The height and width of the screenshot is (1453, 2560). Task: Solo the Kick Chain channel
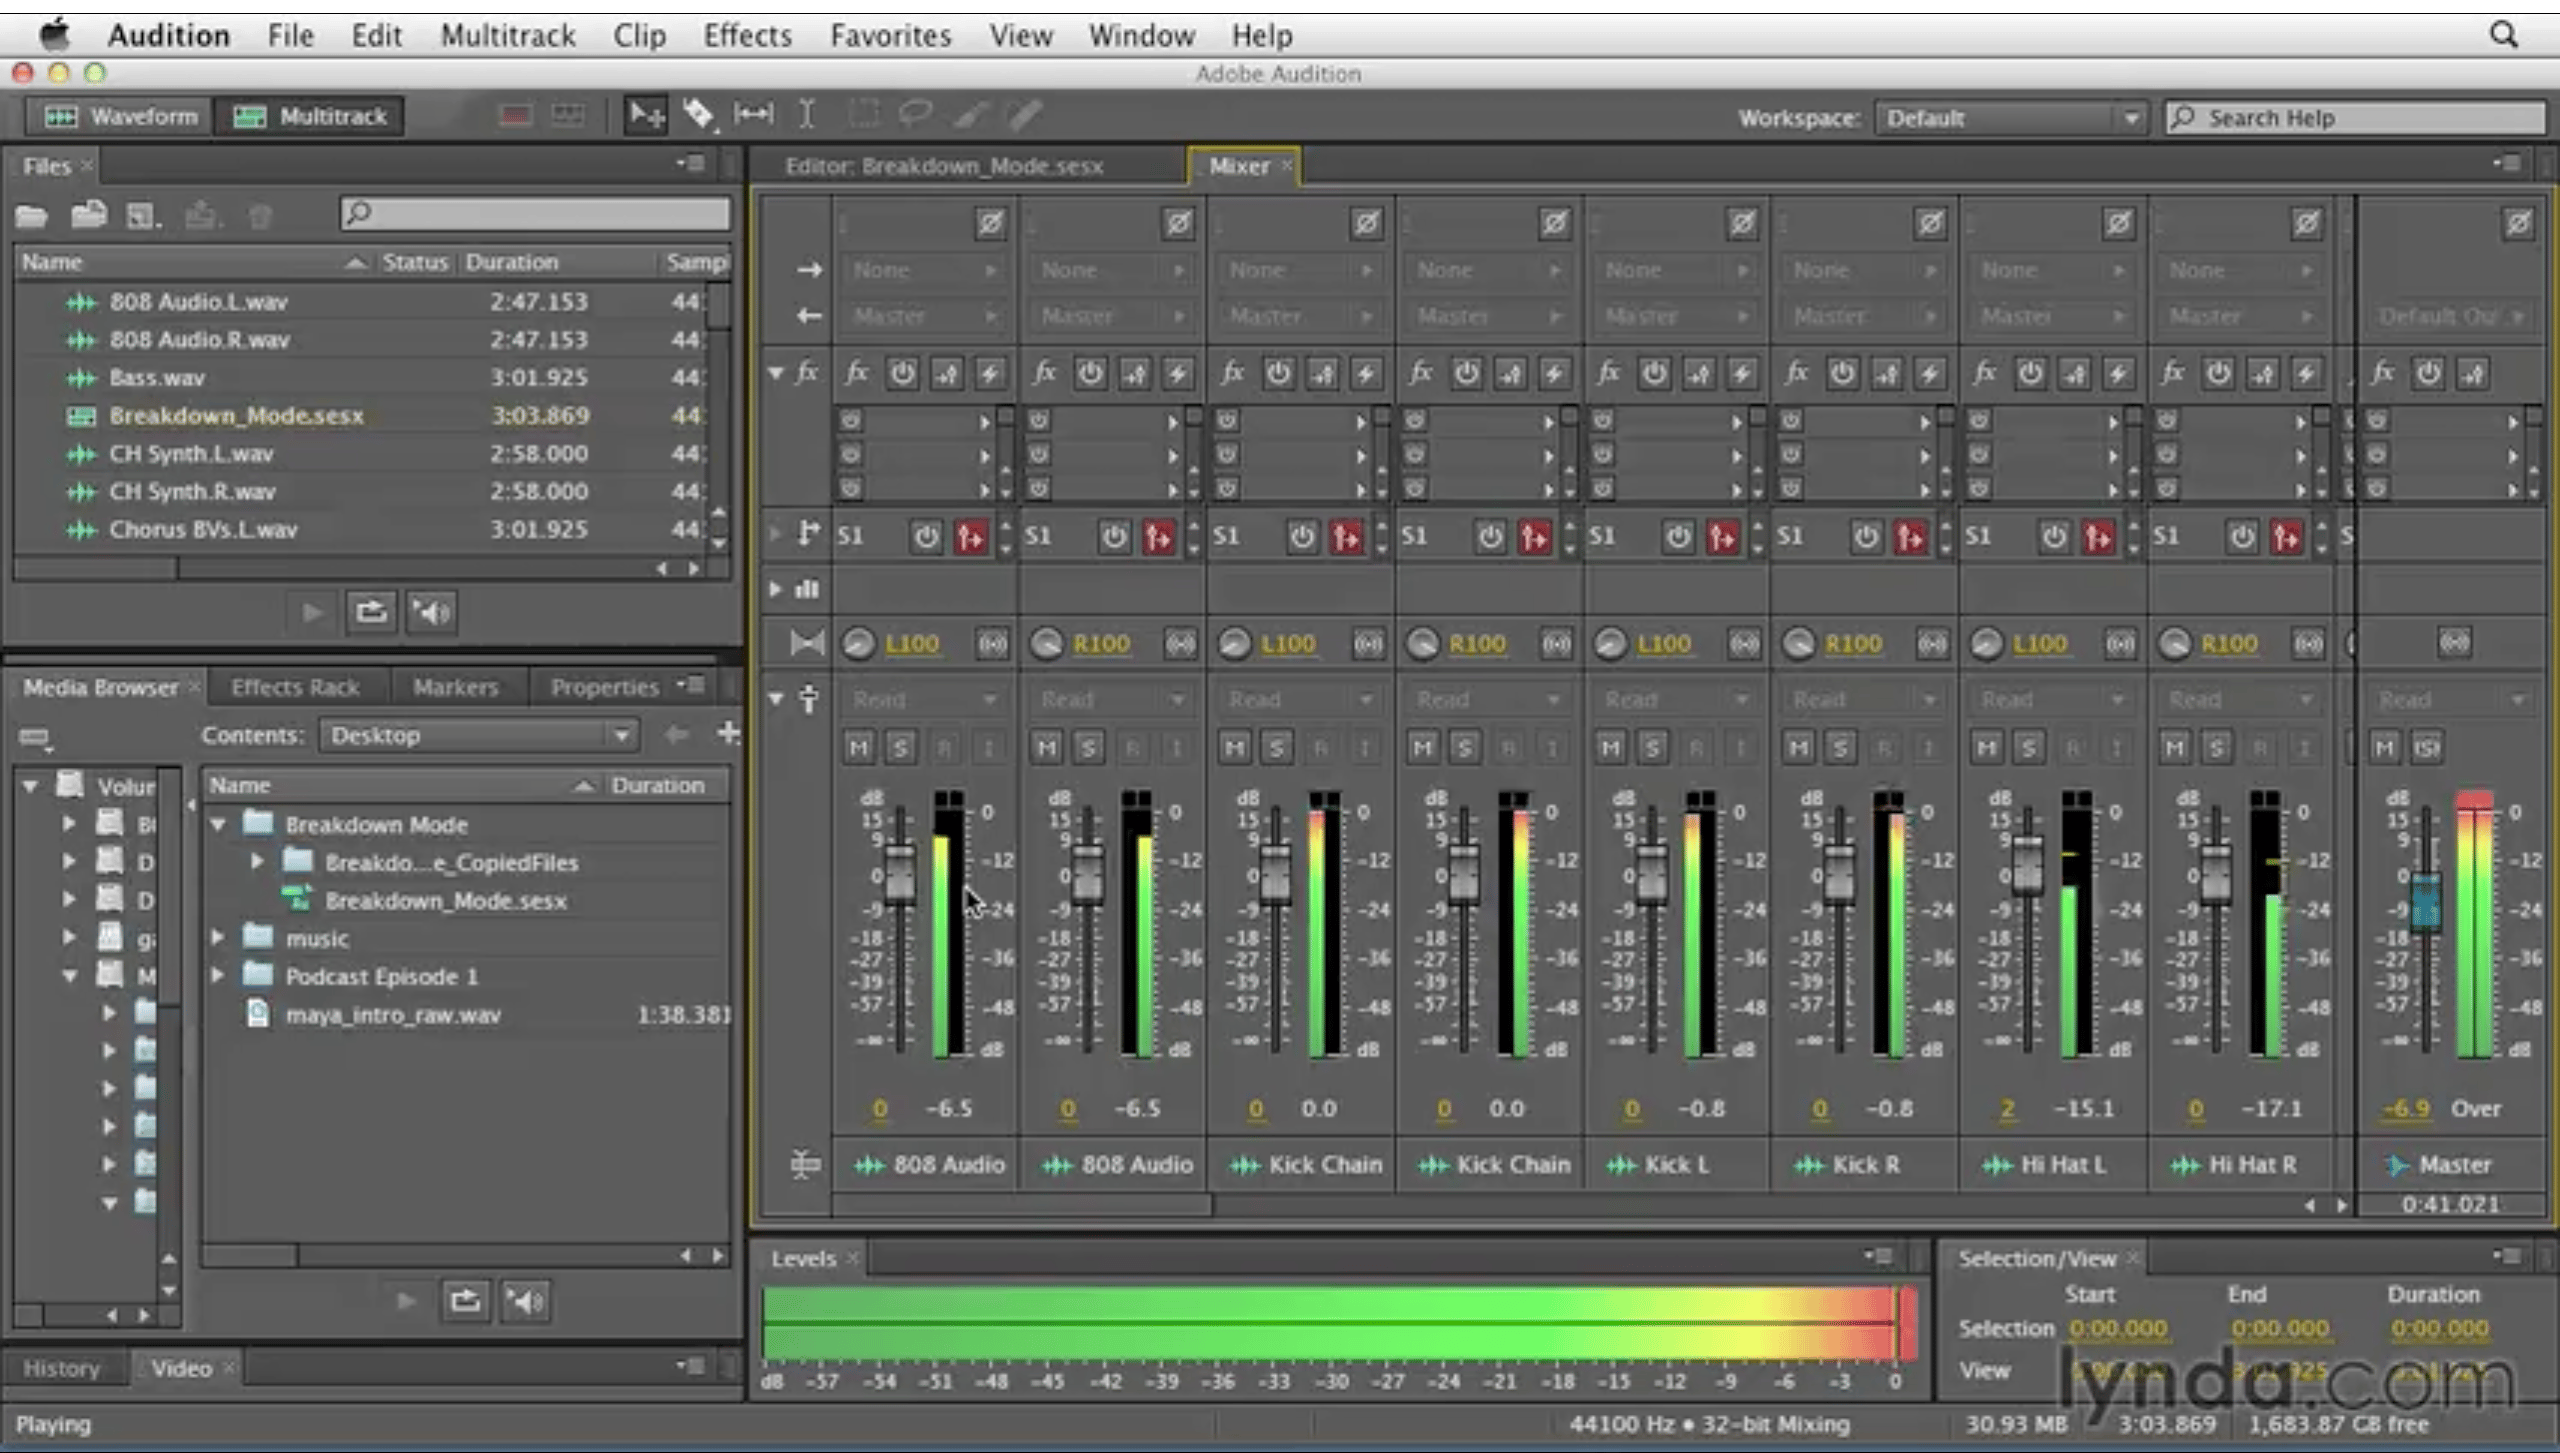pos(1274,747)
